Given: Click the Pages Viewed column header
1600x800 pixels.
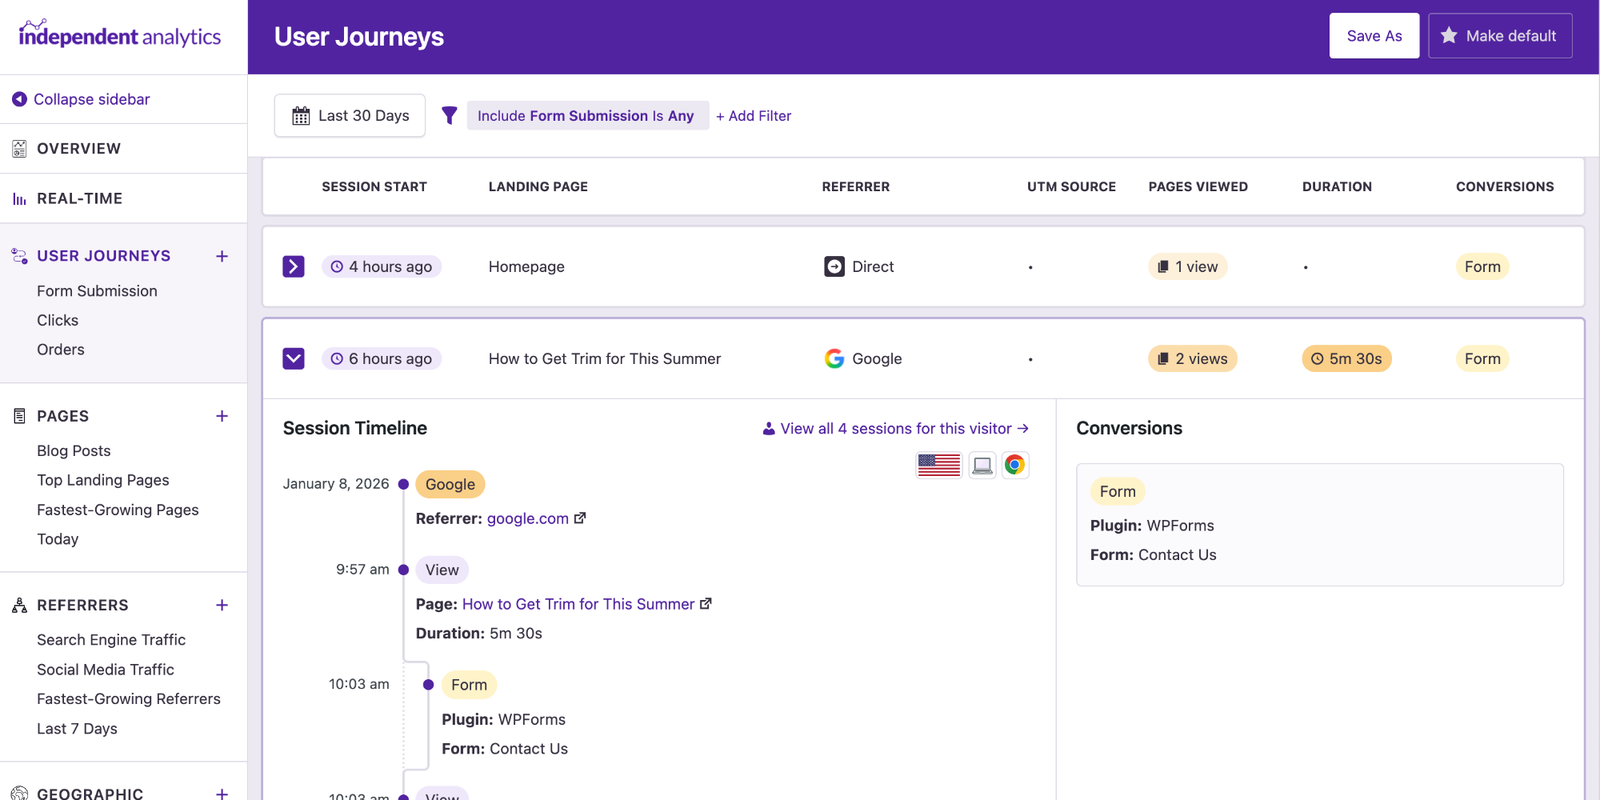Looking at the screenshot, I should [x=1198, y=187].
